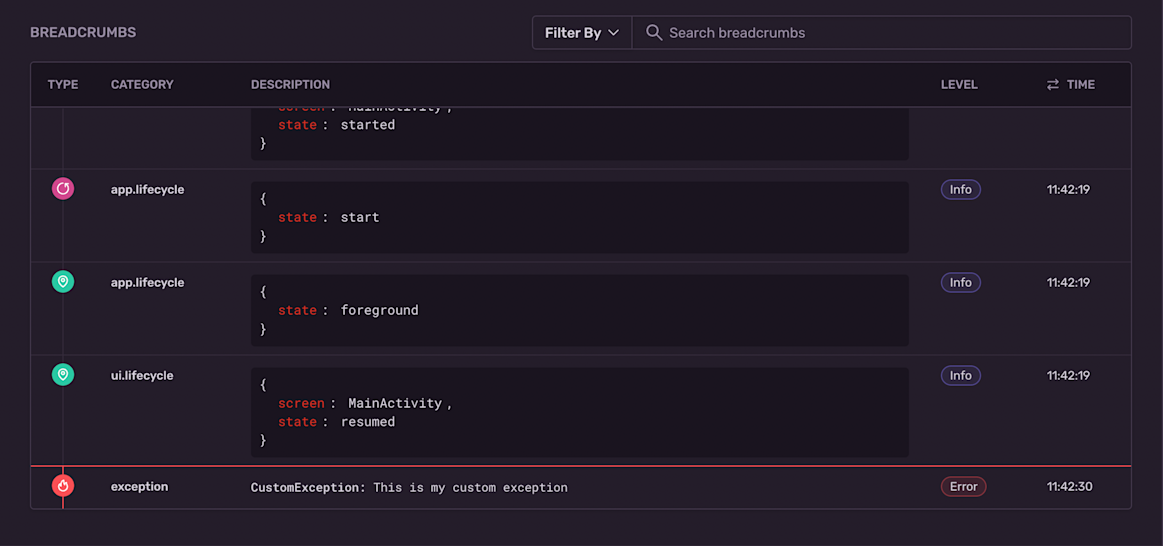Viewport: 1163px width, 546px height.
Task: Click the Info badge on foreground row
Action: click(961, 282)
